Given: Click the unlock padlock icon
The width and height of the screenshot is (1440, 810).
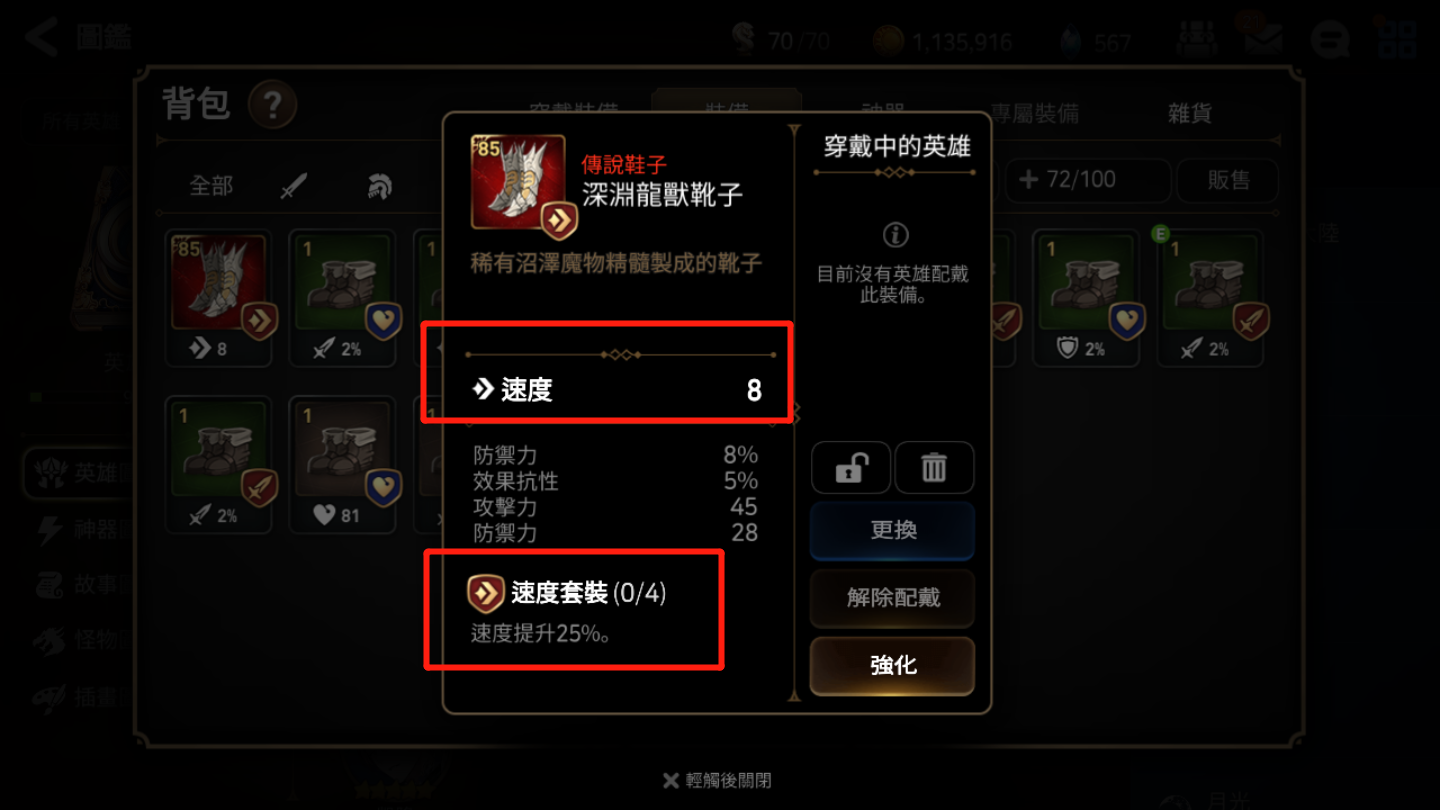Looking at the screenshot, I should (851, 468).
